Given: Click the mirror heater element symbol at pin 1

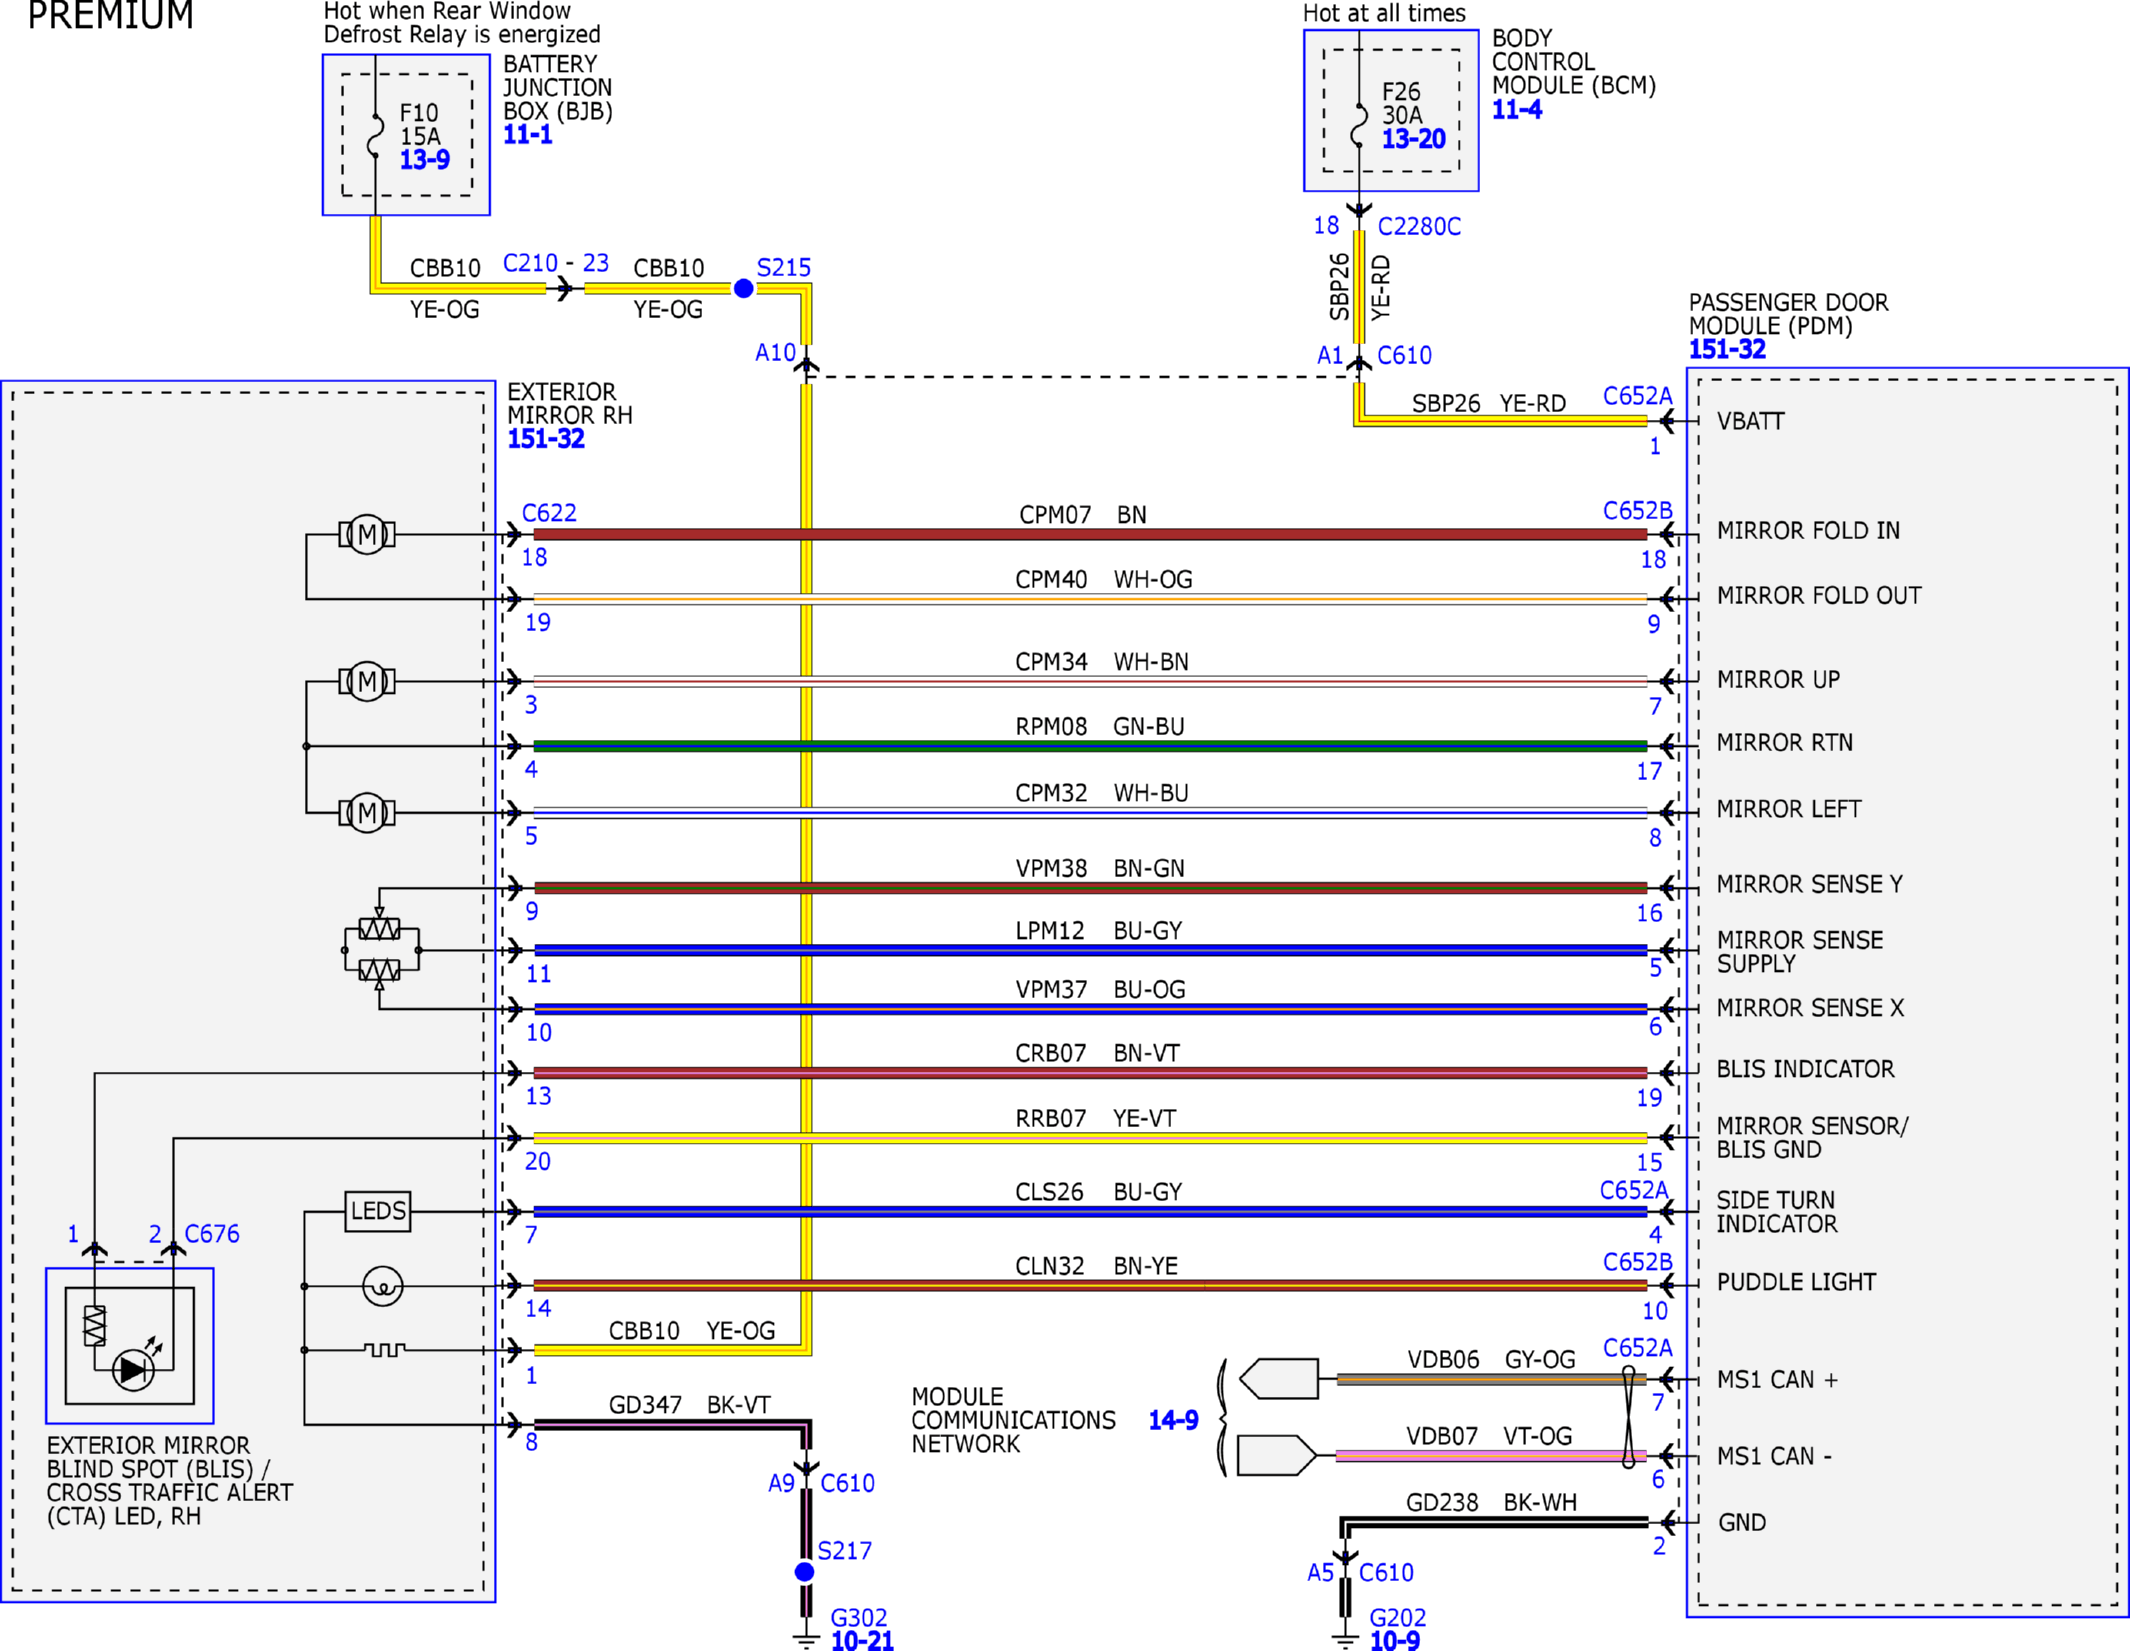Looking at the screenshot, I should click(x=385, y=1350).
